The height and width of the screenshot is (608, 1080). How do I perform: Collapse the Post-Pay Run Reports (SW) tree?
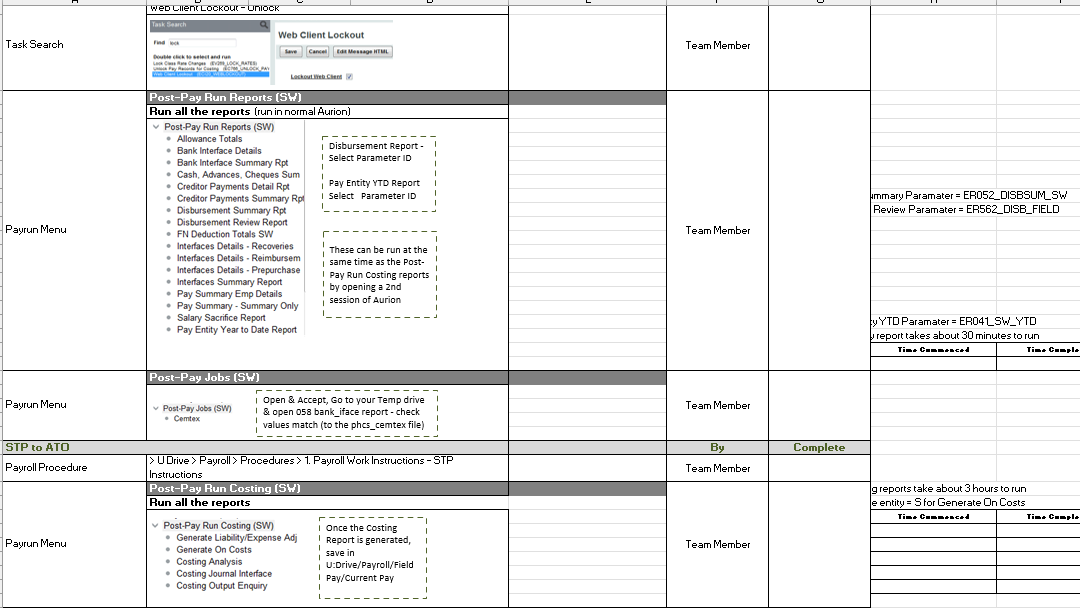click(156, 127)
